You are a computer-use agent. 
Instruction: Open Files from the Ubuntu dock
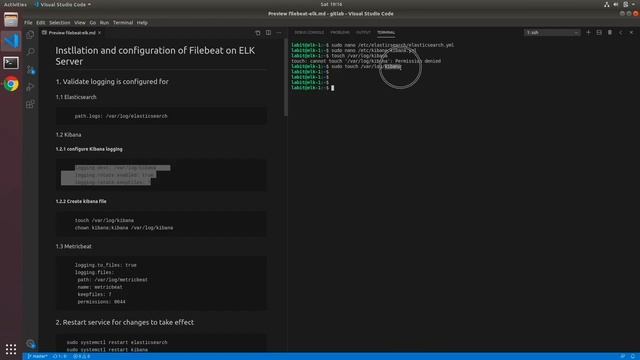11,20
